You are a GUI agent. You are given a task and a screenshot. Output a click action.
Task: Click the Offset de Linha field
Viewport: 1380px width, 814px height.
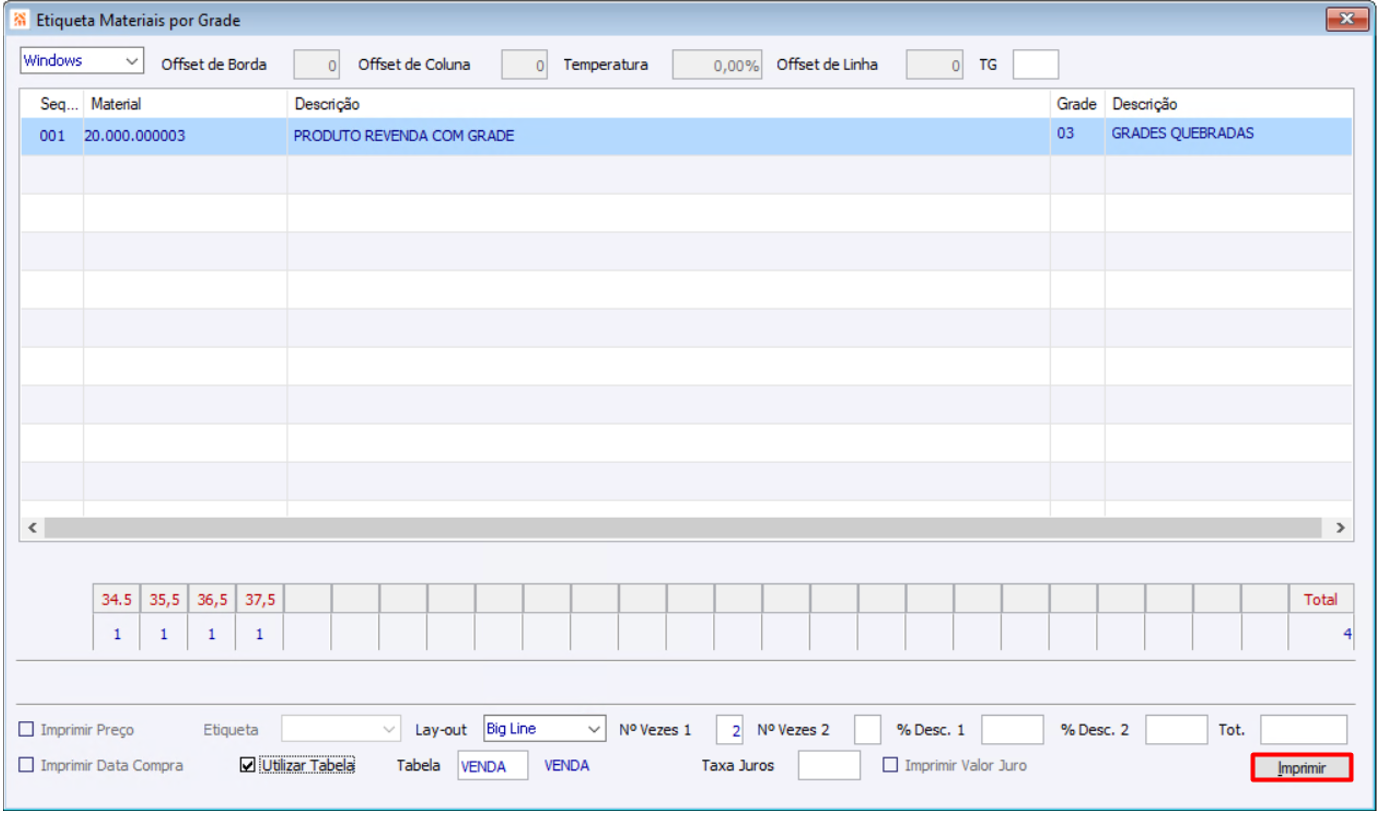point(935,65)
